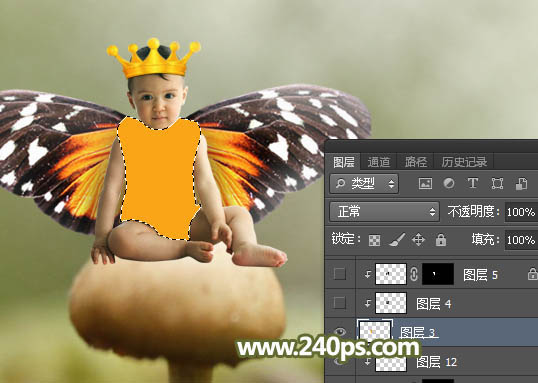Viewport: 538px width, 383px height.
Task: Select the layer named 图层 4
Action: point(433,303)
